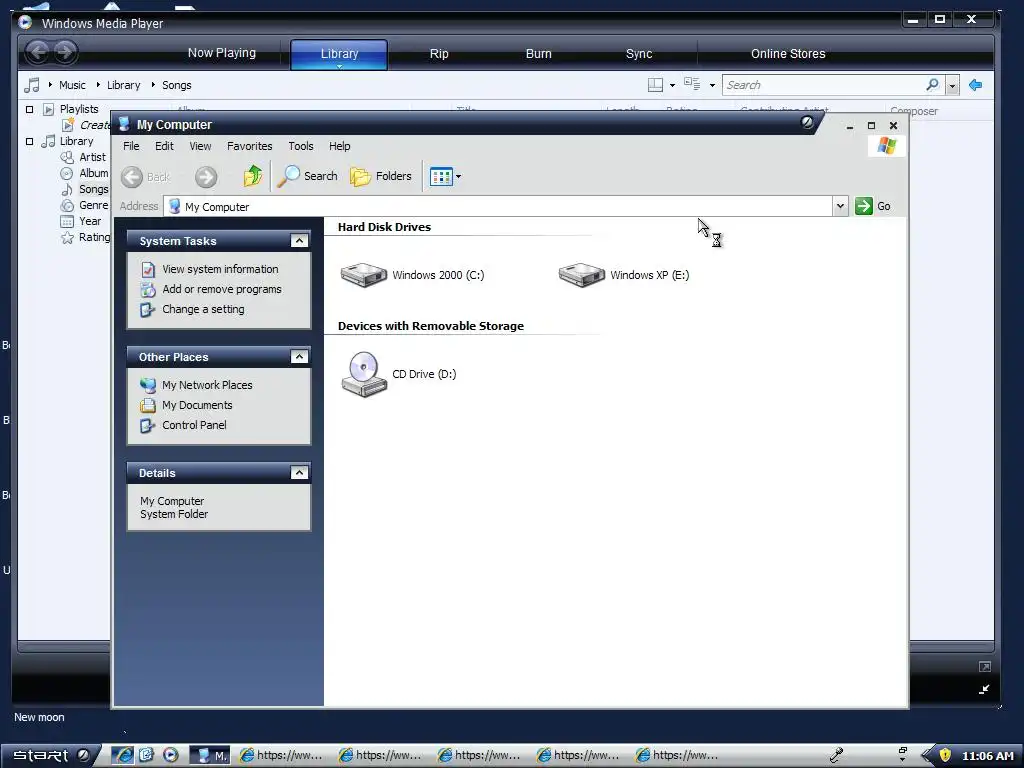This screenshot has width=1024, height=768.
Task: Click the music note icon in Media Player breadcrumb
Action: coord(31,85)
